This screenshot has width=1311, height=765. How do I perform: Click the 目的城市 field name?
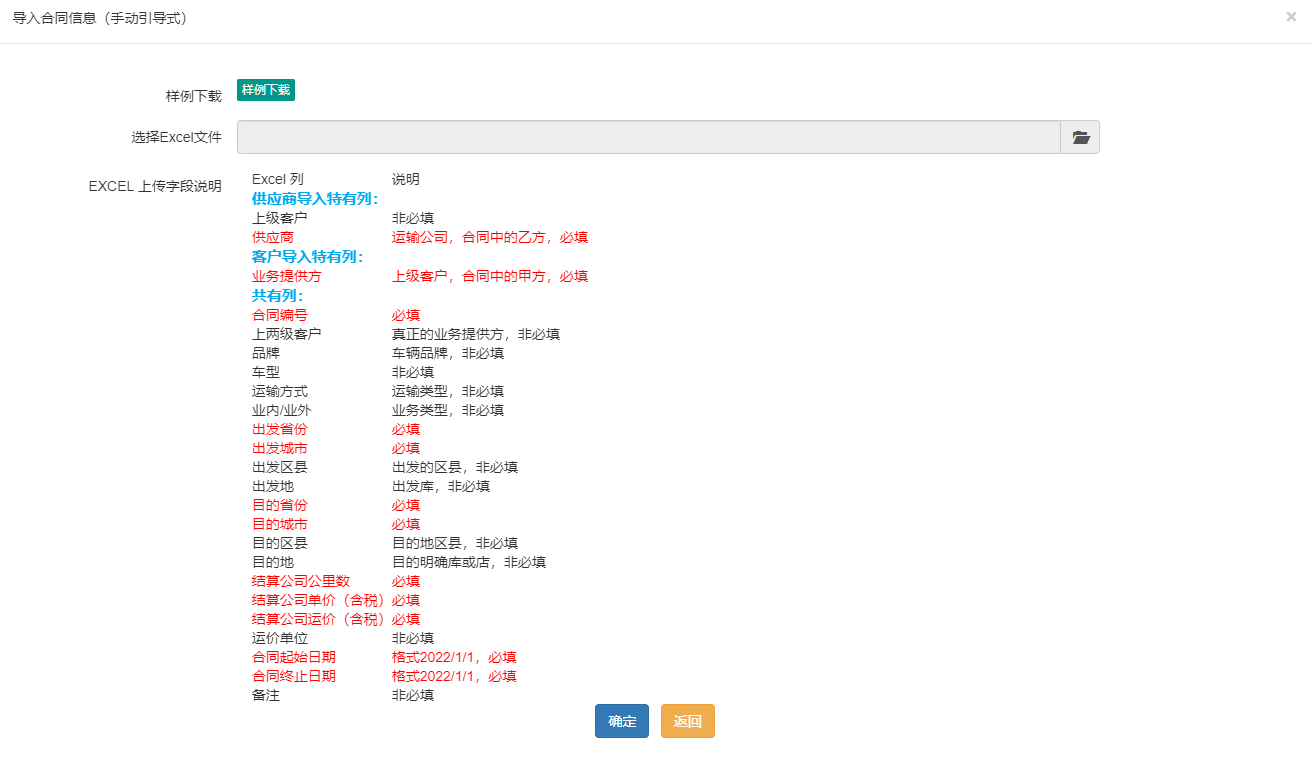pyautogui.click(x=280, y=524)
